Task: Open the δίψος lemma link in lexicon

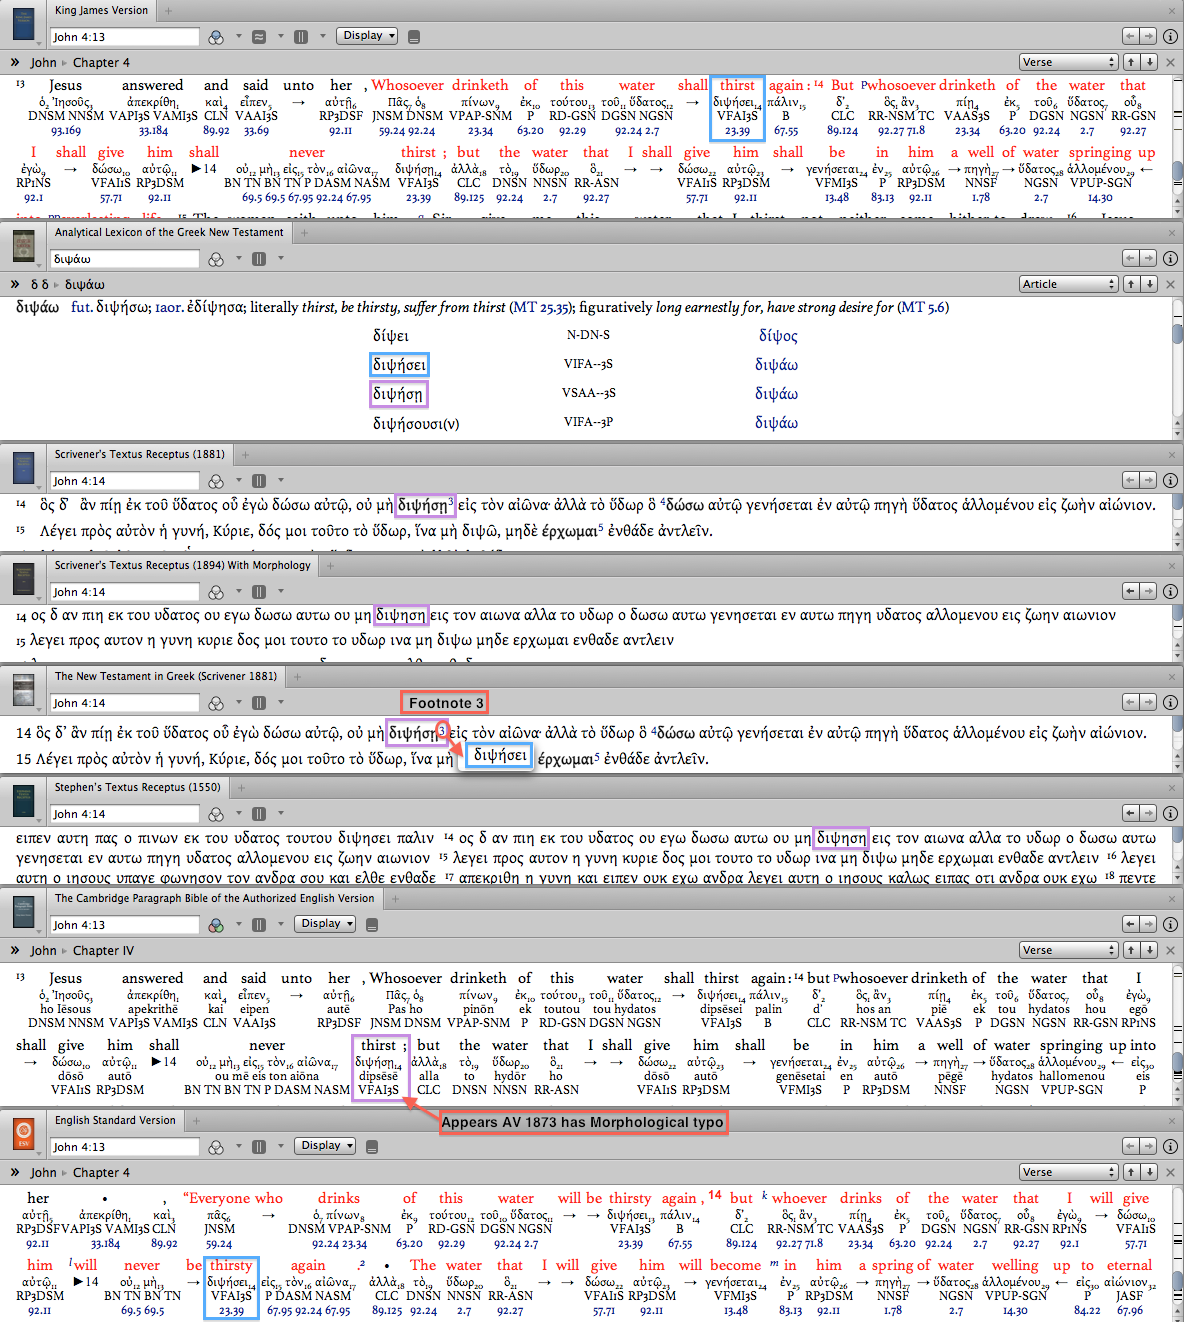Action: [x=778, y=336]
